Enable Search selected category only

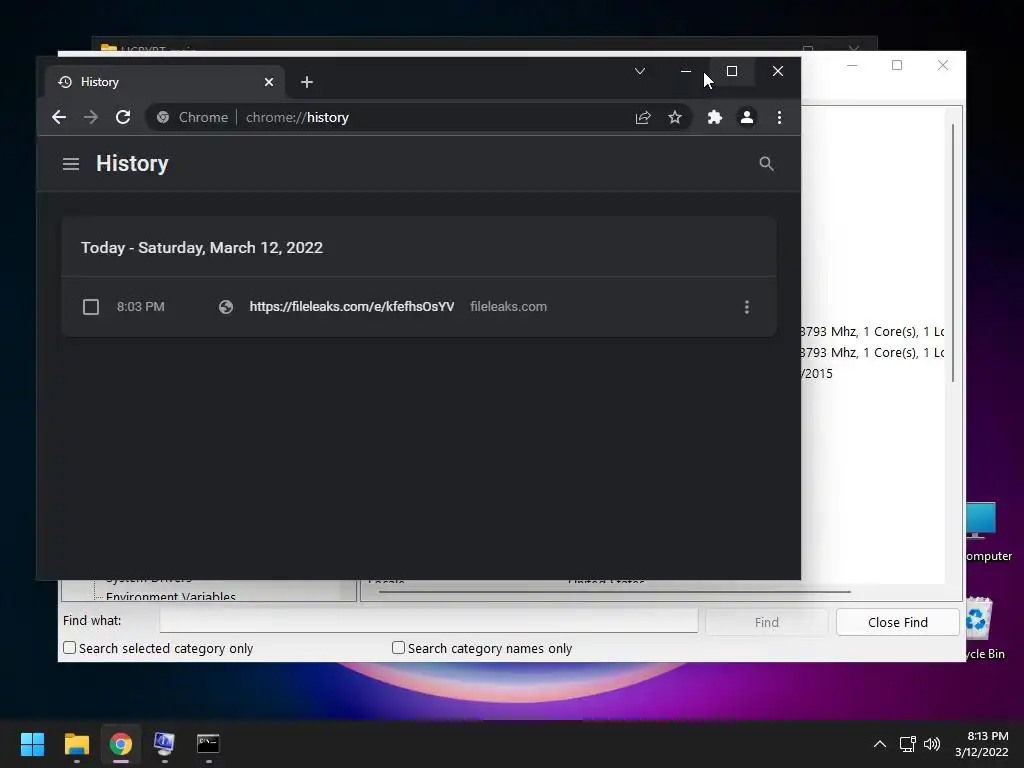(69, 648)
